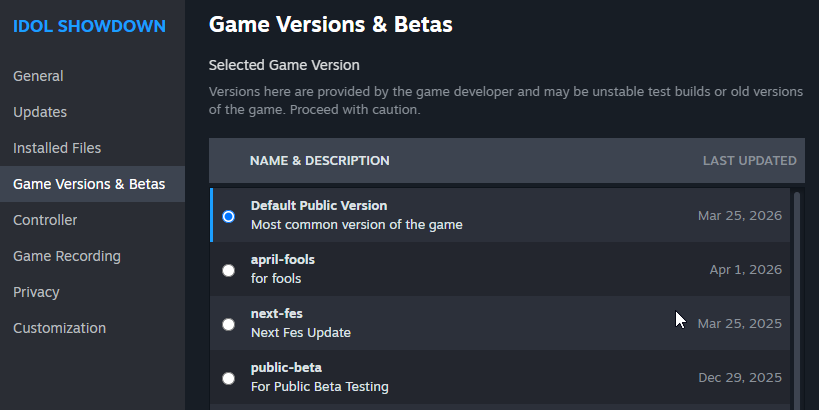Select Game Versions & Betas sidebar item

point(89,184)
